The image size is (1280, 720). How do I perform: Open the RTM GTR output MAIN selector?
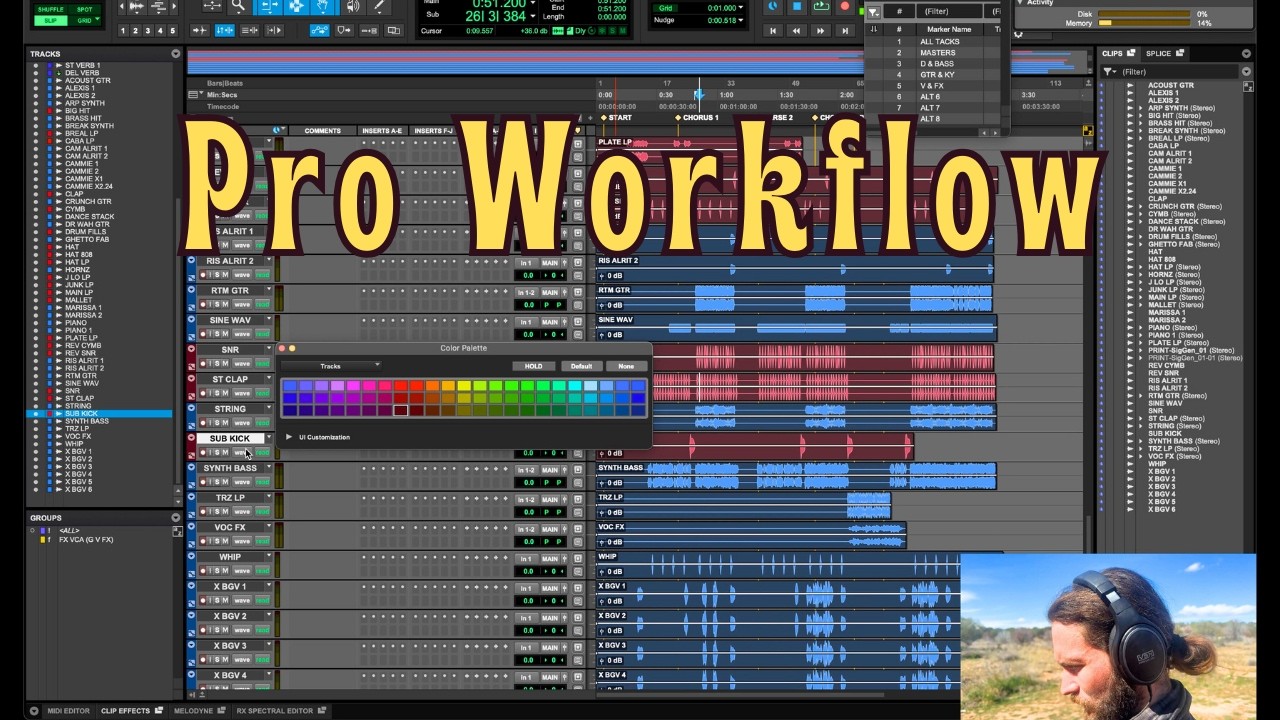pyautogui.click(x=550, y=292)
